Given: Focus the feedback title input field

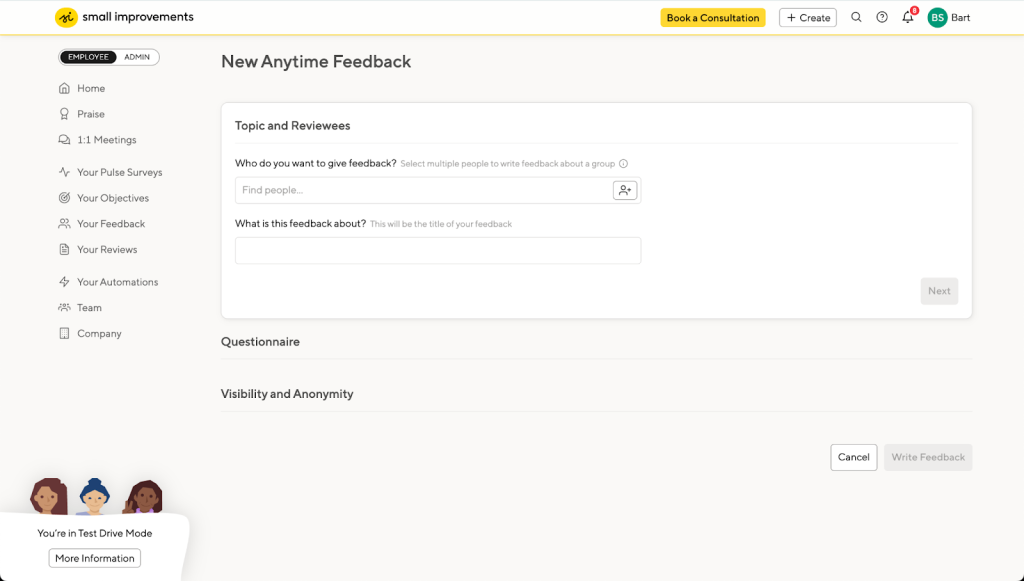Looking at the screenshot, I should click(x=437, y=251).
